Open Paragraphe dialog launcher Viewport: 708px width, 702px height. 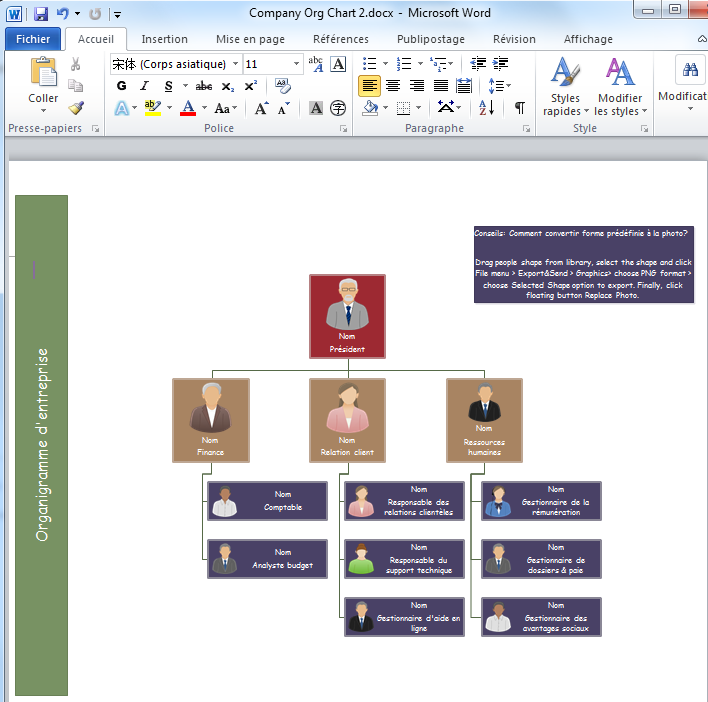click(526, 129)
